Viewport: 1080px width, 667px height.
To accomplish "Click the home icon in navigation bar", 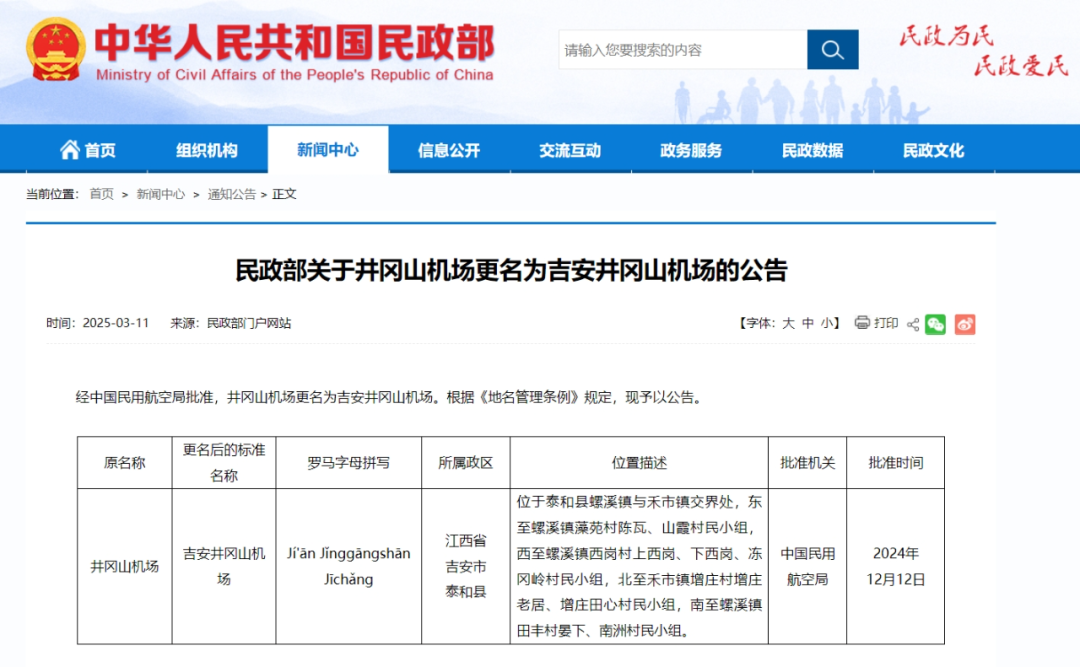I will point(70,150).
